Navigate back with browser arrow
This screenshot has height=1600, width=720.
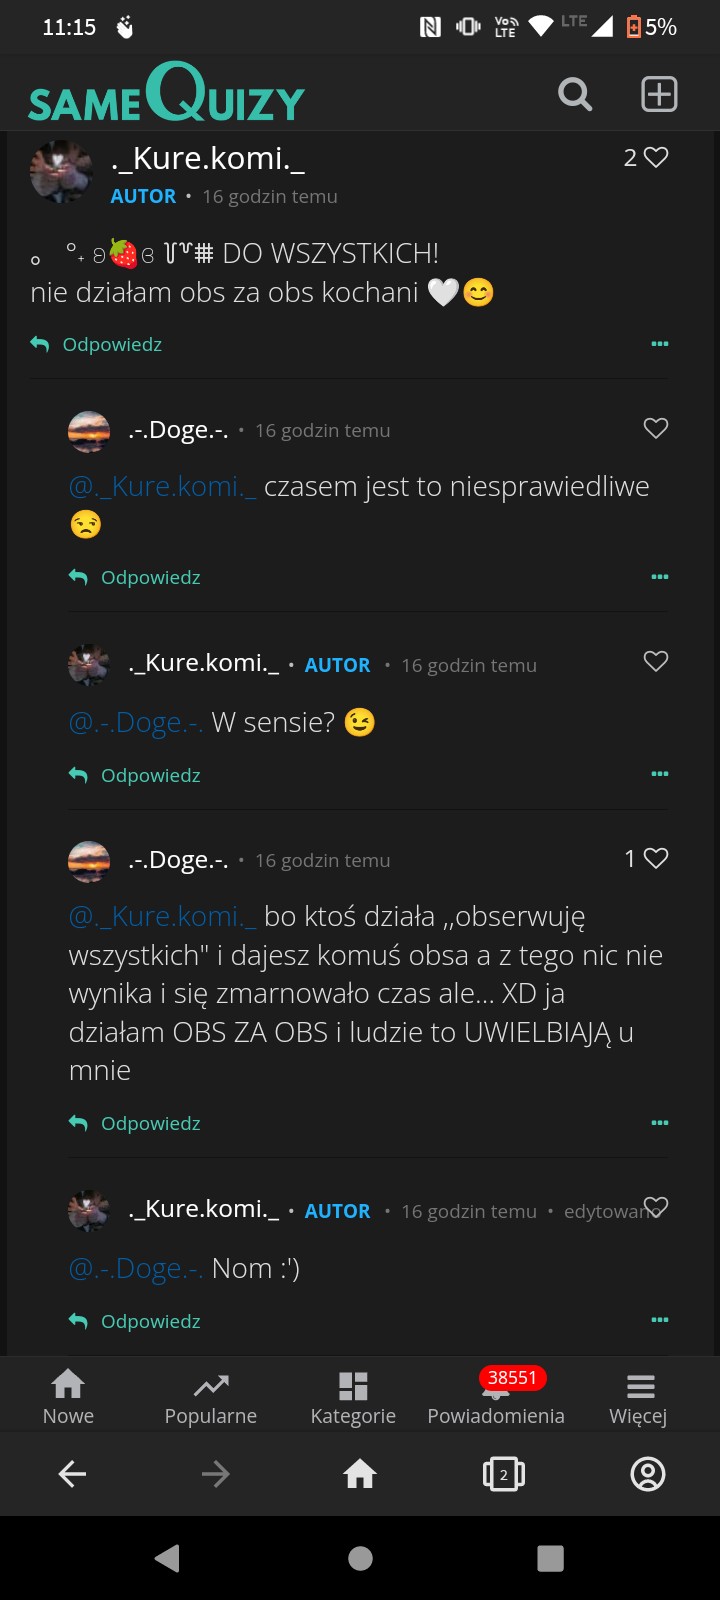(x=72, y=1474)
